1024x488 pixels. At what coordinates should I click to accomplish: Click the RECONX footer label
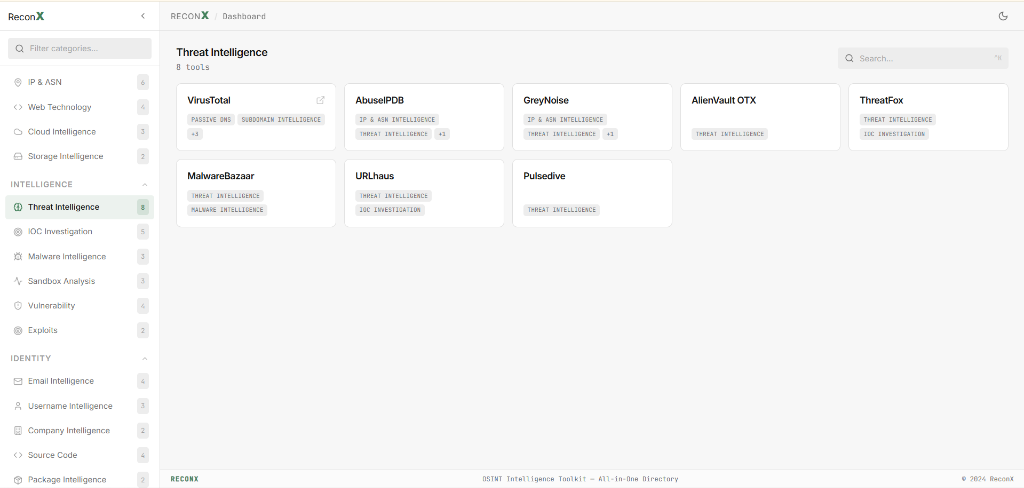(x=184, y=479)
